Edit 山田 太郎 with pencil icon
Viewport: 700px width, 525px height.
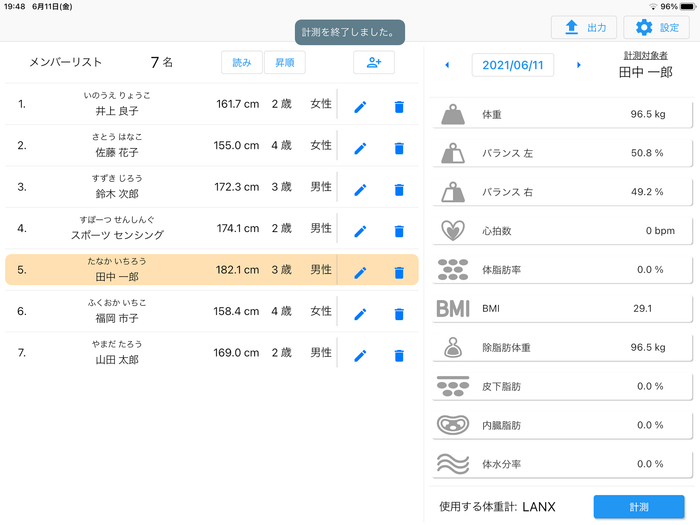pyautogui.click(x=360, y=355)
